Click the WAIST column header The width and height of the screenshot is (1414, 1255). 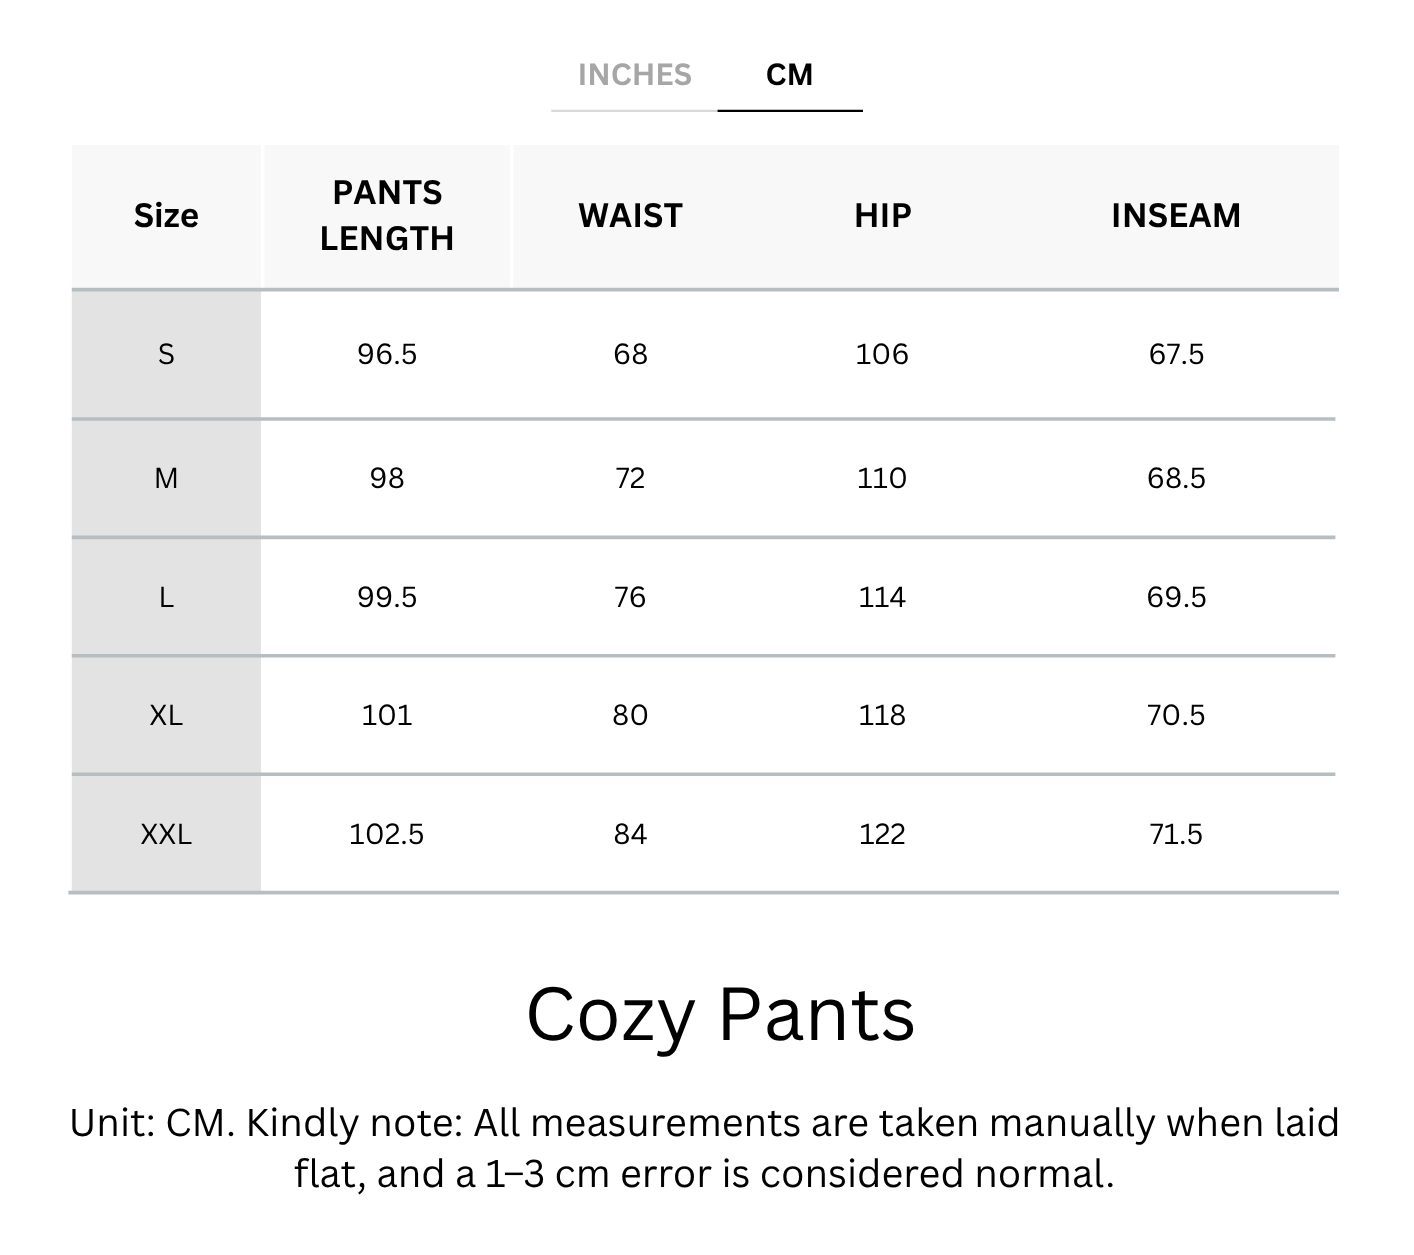(630, 216)
